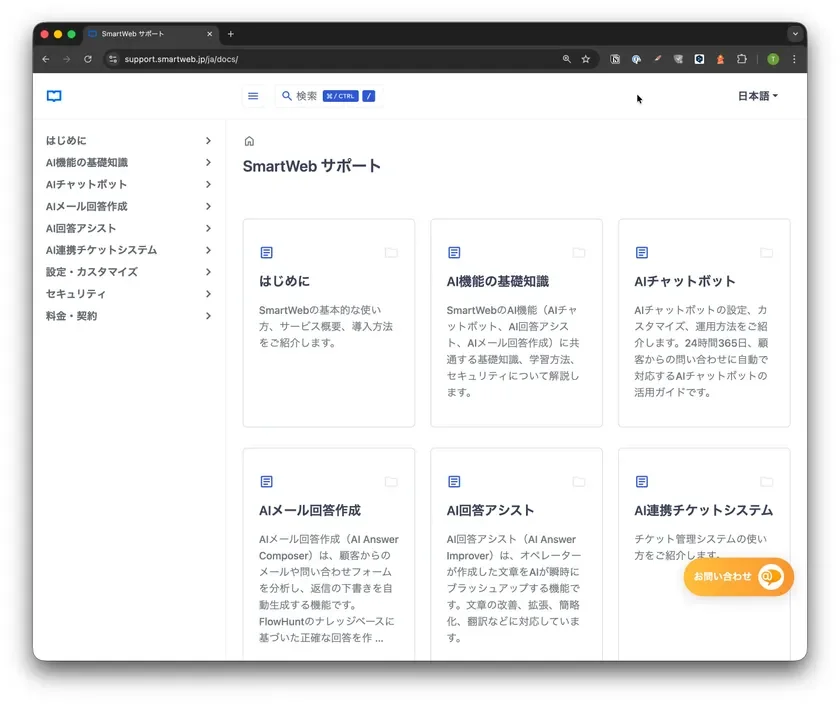Toggle the bookmark on the はじめに card
The image size is (840, 704).
click(390, 252)
